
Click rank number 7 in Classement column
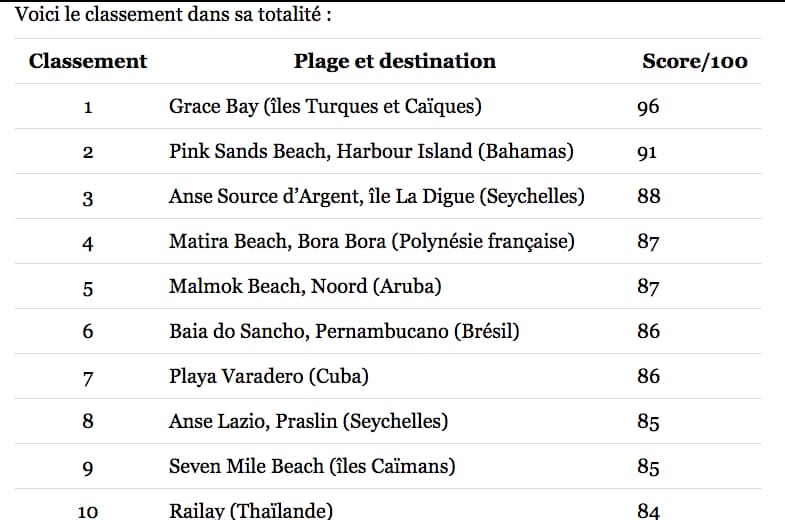pyautogui.click(x=88, y=378)
